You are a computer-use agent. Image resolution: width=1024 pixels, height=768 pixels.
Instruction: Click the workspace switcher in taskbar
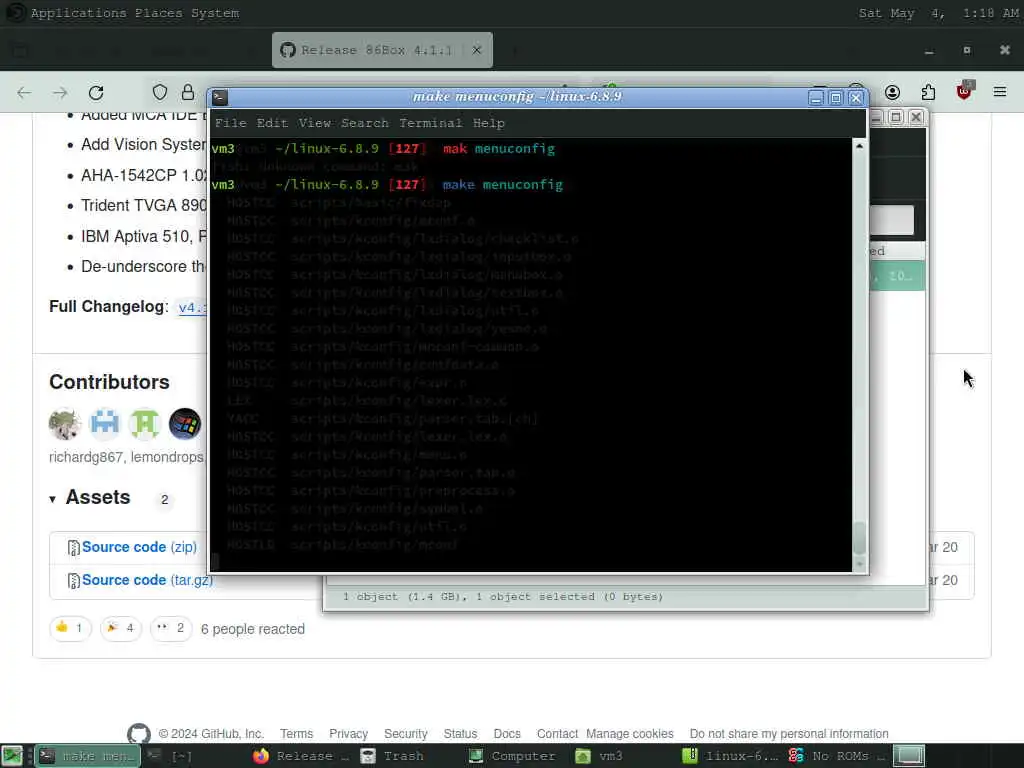tap(909, 756)
